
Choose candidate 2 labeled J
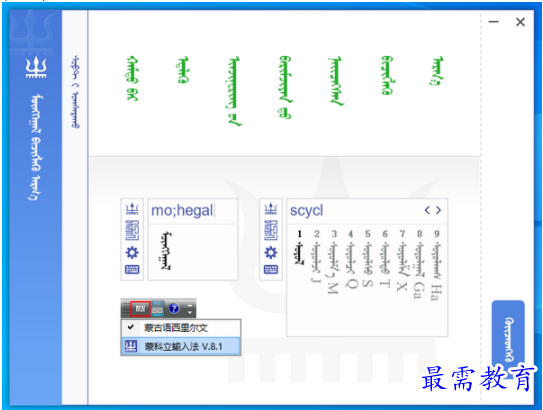tap(317, 257)
